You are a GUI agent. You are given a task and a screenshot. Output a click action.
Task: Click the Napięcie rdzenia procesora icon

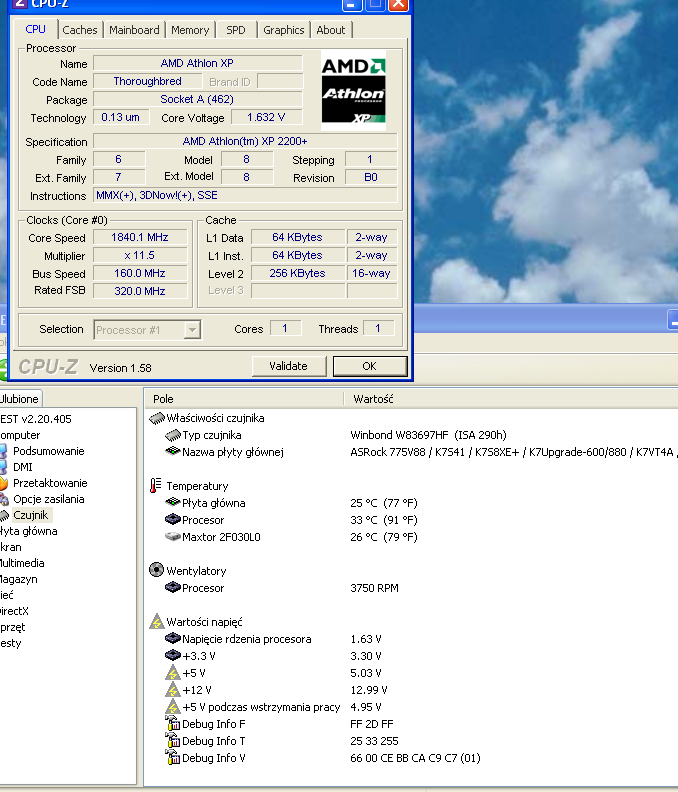[x=173, y=638]
